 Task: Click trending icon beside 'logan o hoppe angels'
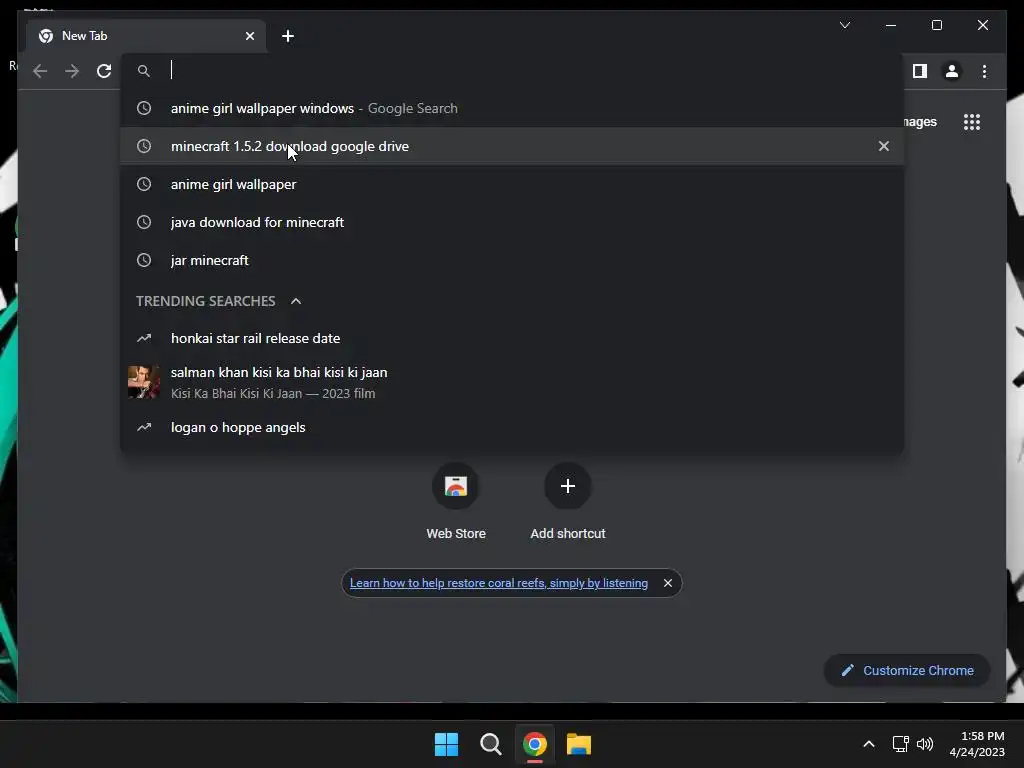(144, 427)
